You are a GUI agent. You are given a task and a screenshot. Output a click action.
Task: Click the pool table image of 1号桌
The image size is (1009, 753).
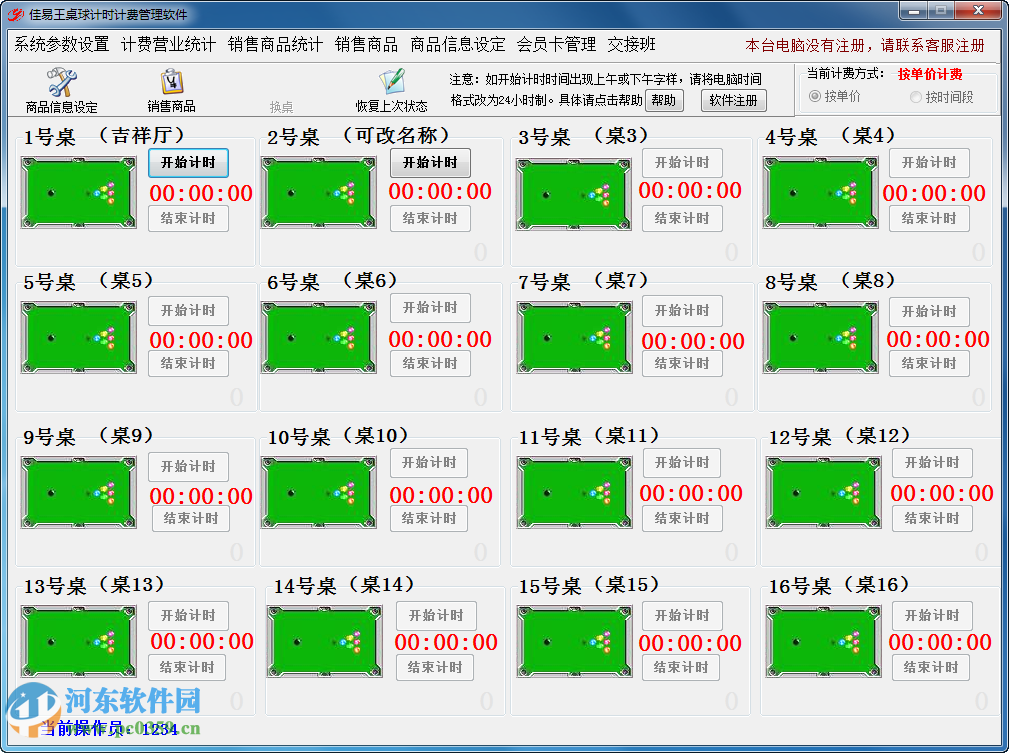(x=78, y=191)
